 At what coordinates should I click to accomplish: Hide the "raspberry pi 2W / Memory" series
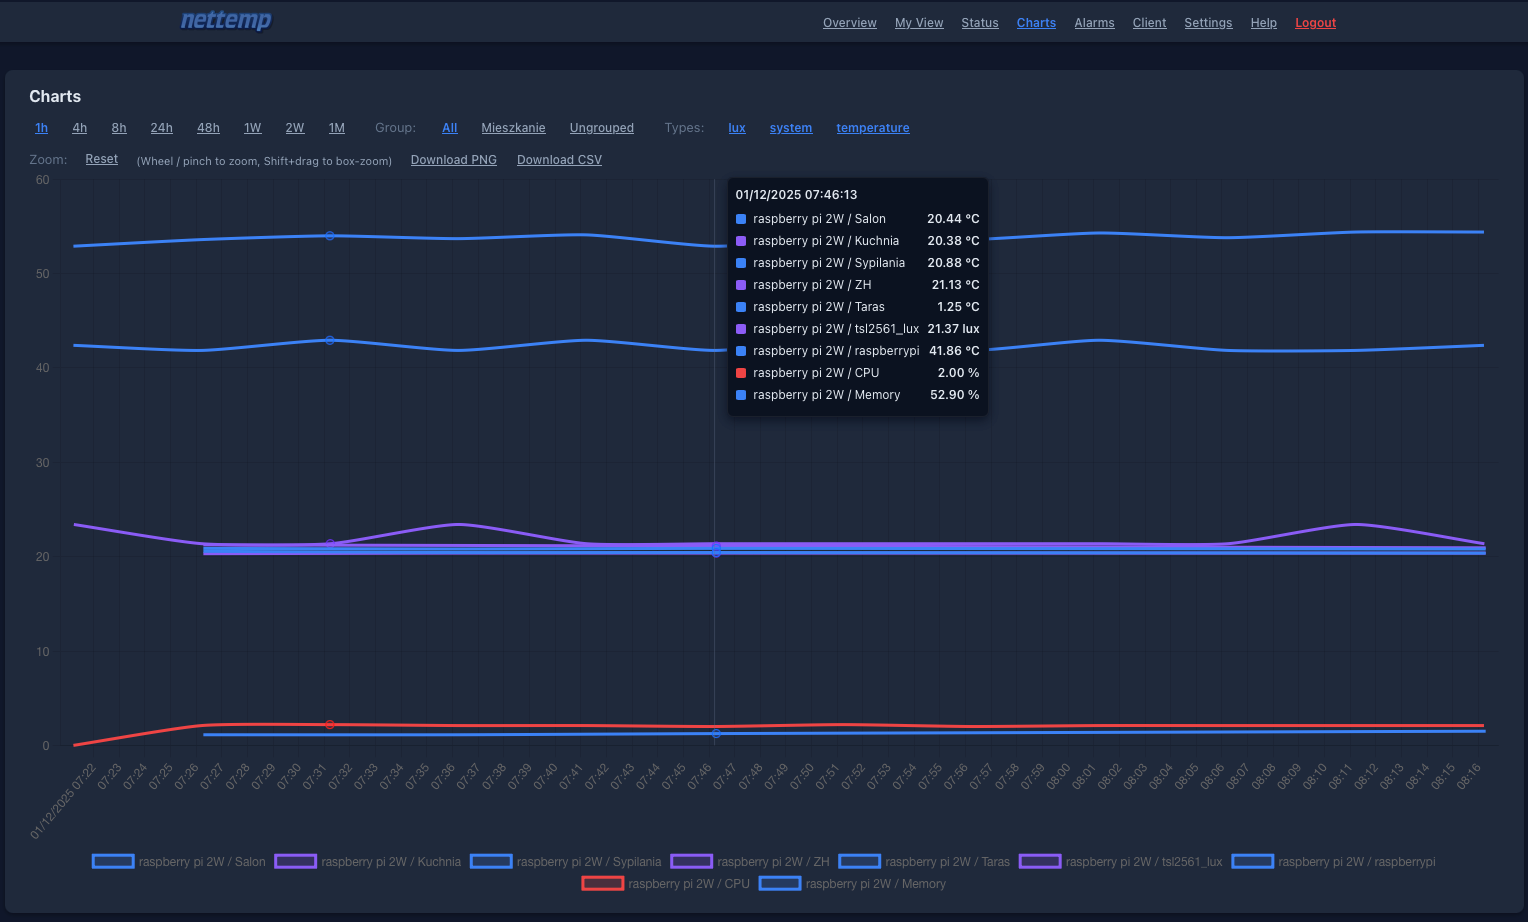(x=875, y=883)
